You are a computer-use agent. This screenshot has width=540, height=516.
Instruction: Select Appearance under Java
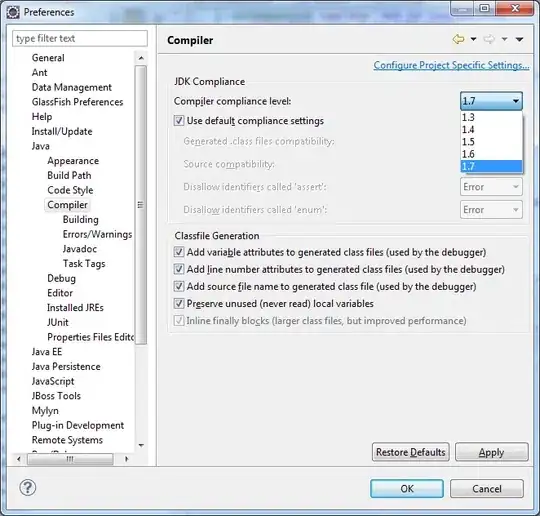(73, 161)
